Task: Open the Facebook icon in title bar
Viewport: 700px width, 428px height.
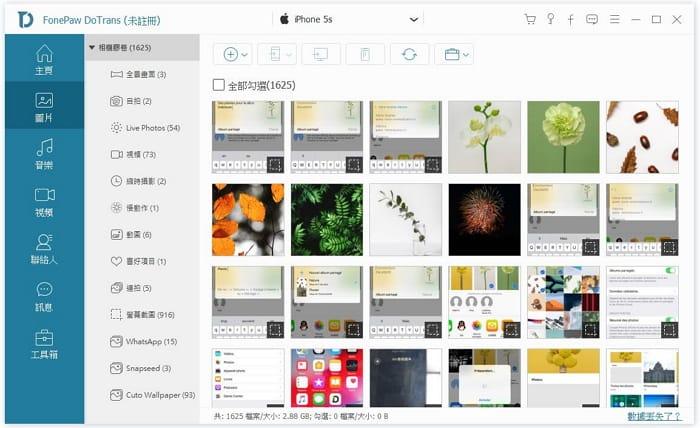Action: (x=571, y=19)
